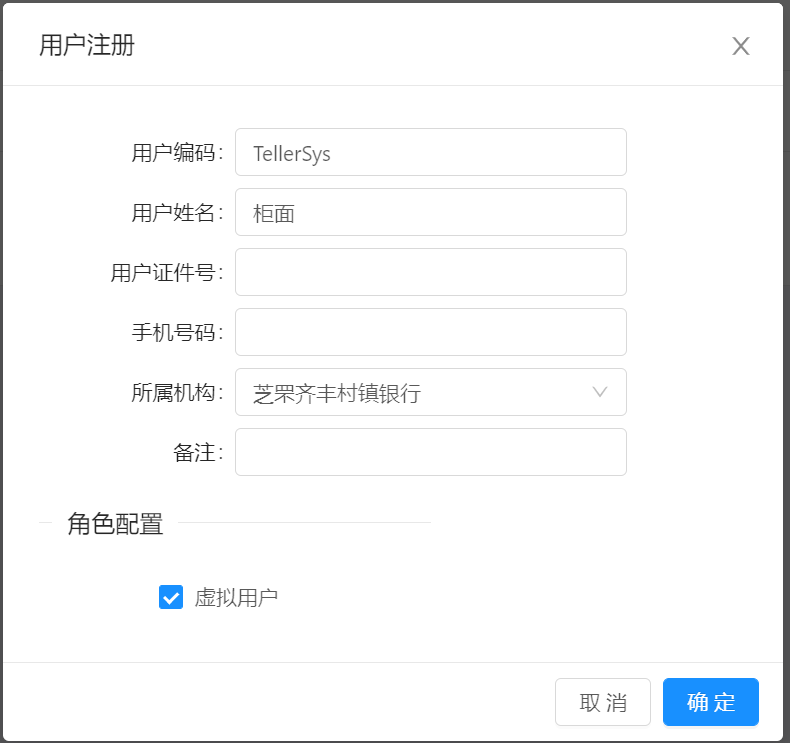Click the 备注 label

pyautogui.click(x=198, y=452)
